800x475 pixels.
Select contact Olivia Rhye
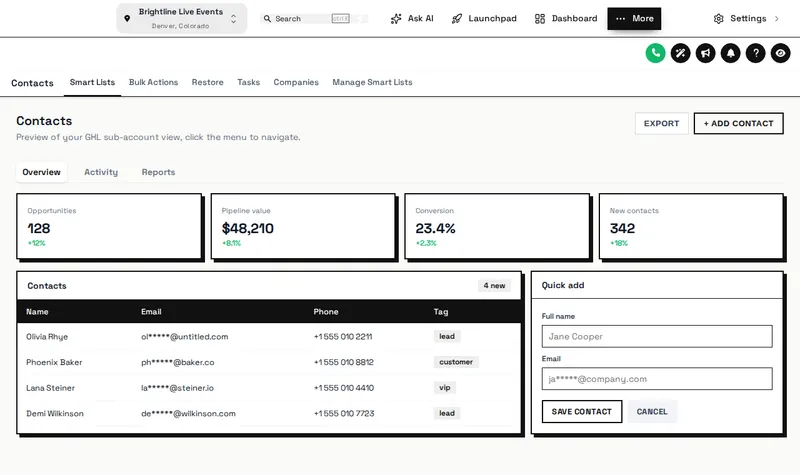47,337
